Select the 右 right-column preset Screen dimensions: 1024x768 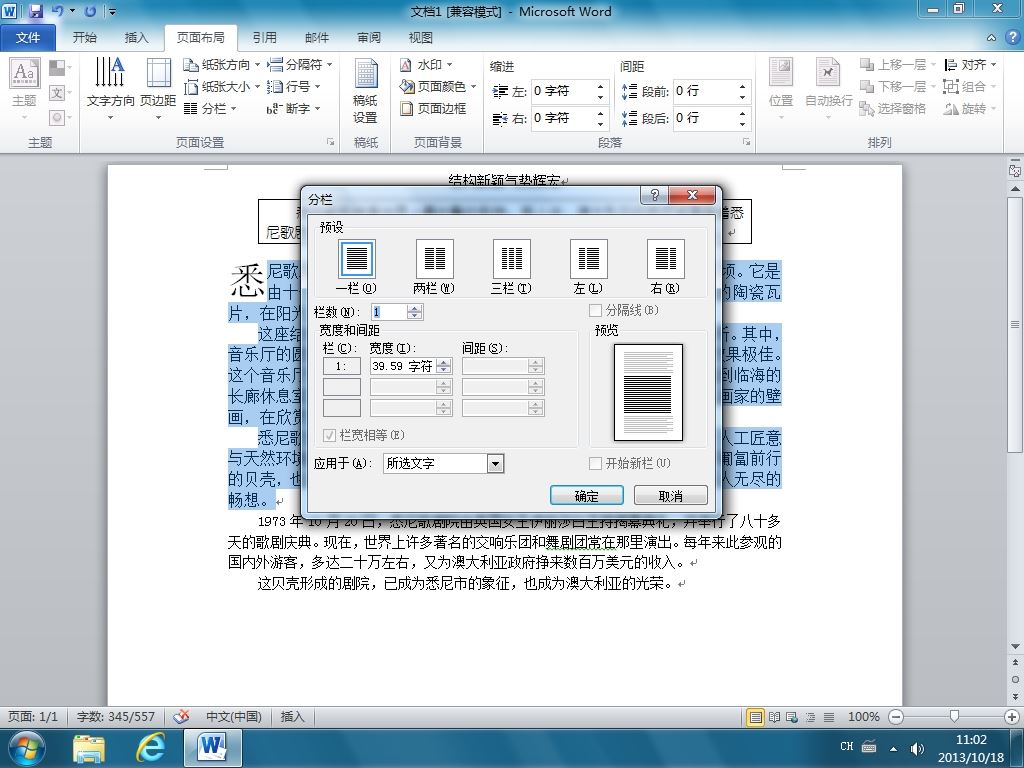click(x=665, y=259)
